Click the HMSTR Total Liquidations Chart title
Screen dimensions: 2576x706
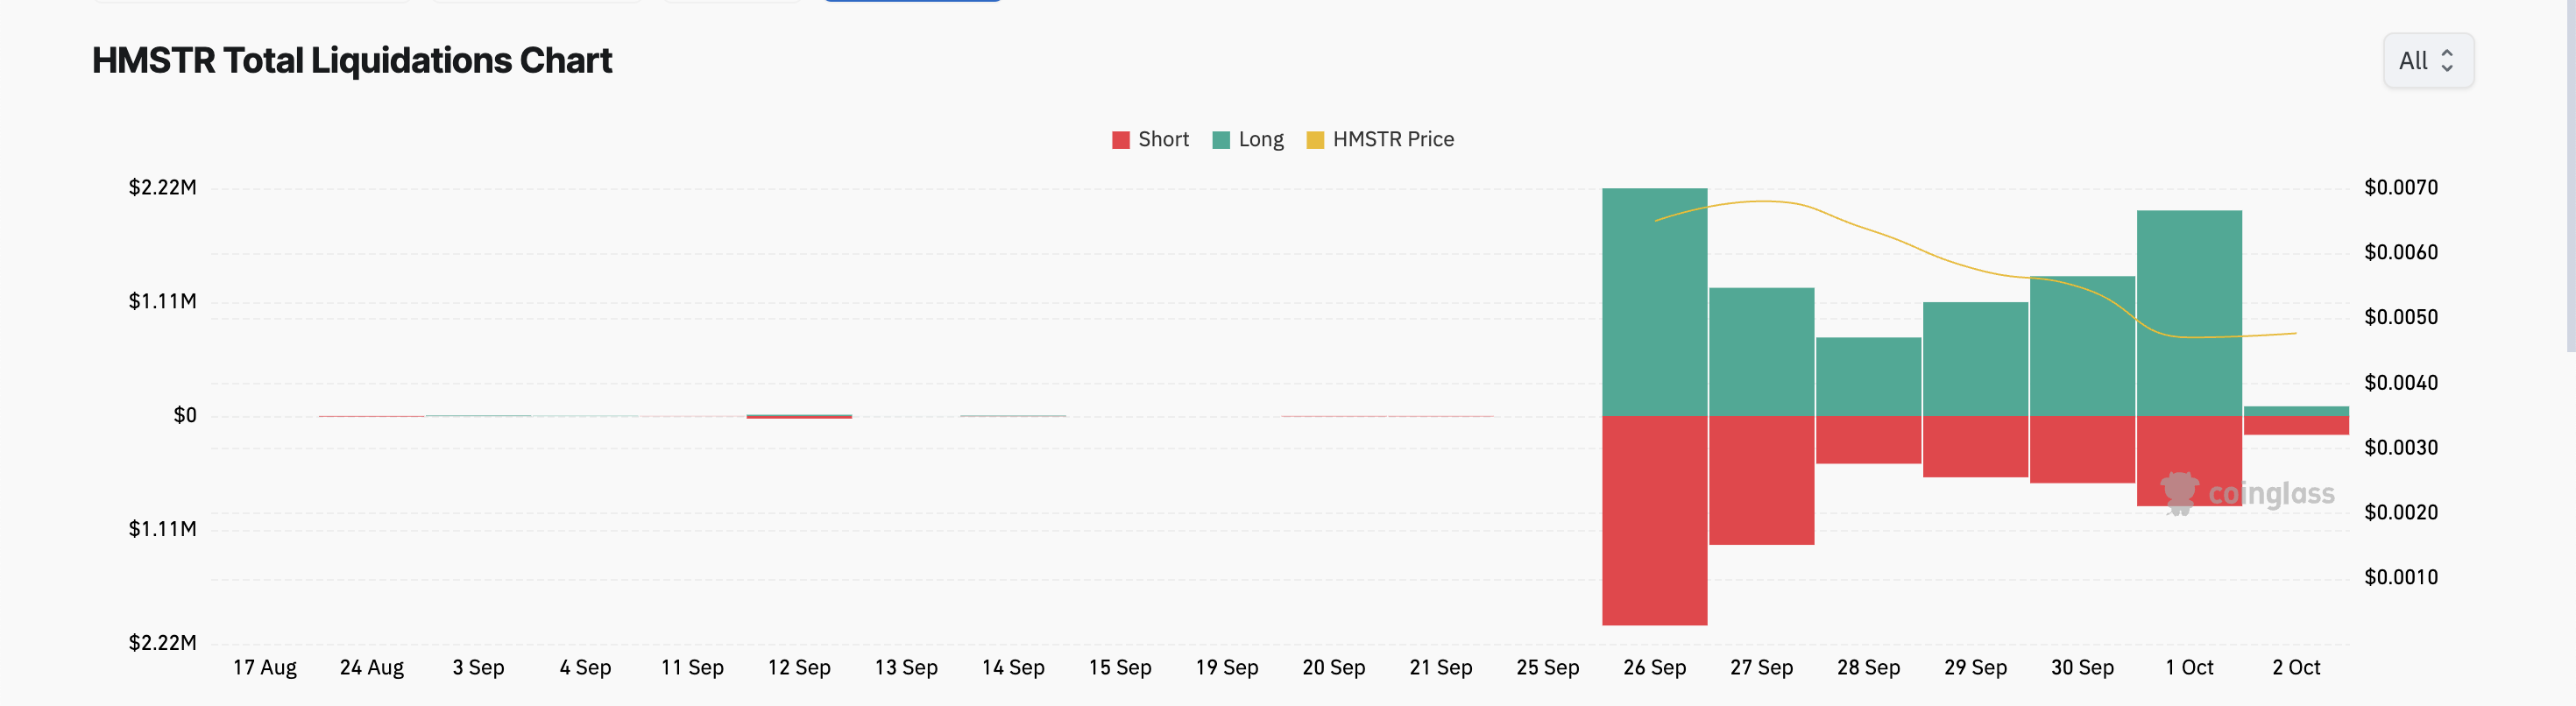pyautogui.click(x=352, y=61)
